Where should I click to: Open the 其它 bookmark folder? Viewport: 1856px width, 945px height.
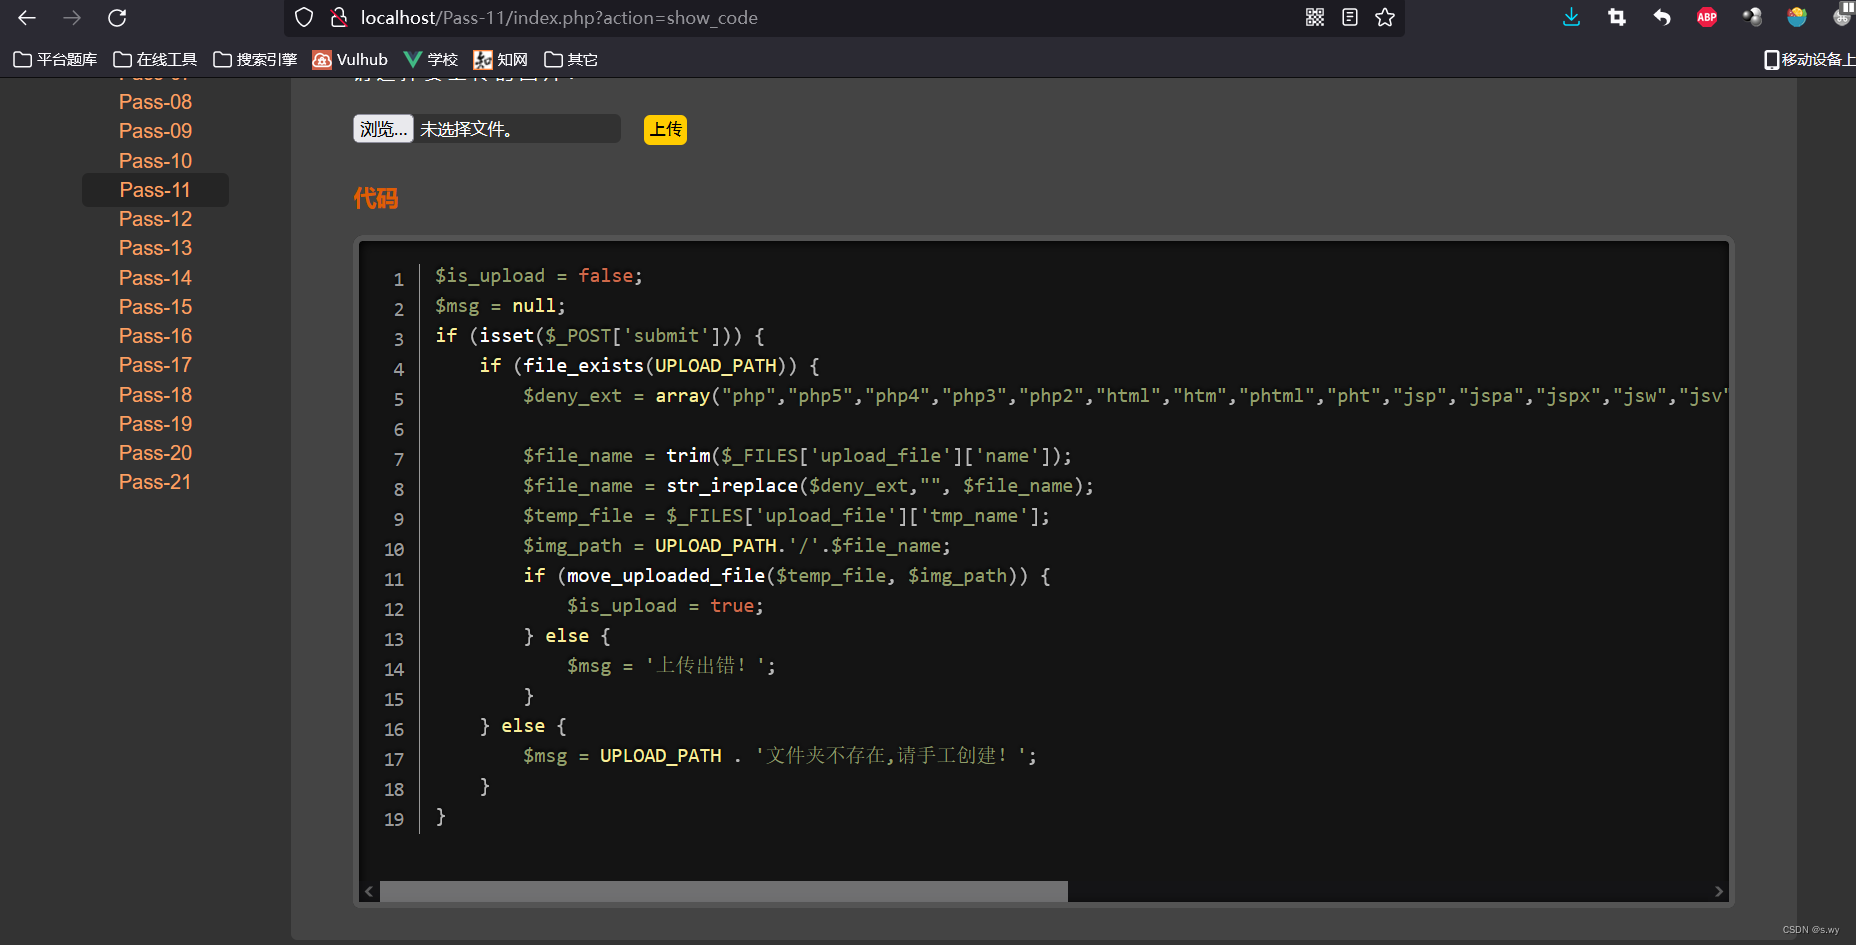click(571, 60)
